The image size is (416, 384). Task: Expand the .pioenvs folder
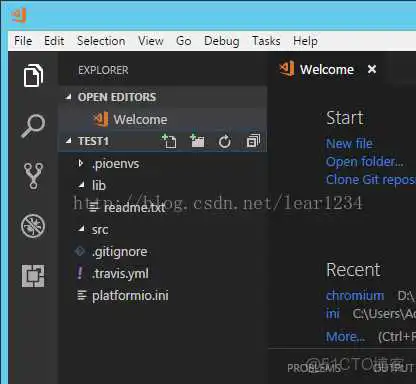80,163
